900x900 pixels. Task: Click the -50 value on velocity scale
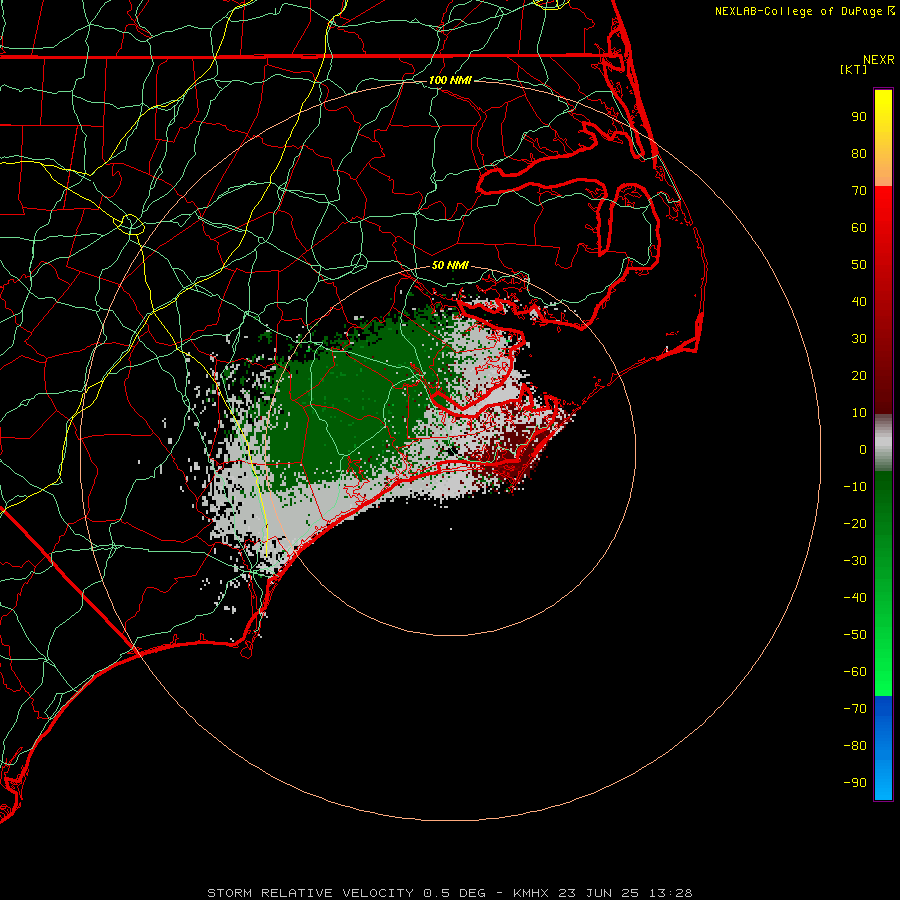[x=855, y=635]
